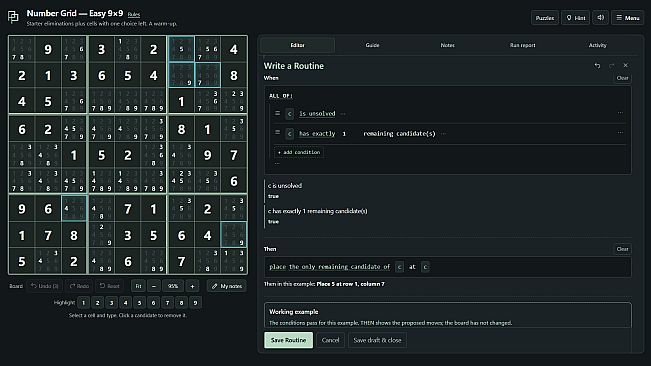Undo the last board move

(x=44, y=286)
